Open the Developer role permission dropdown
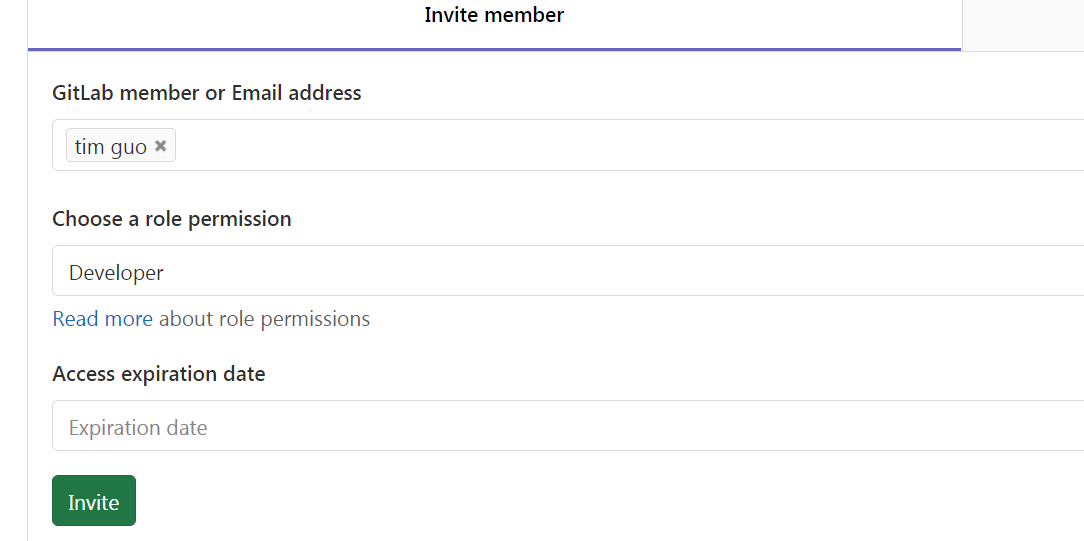The height and width of the screenshot is (541, 1084). click(568, 271)
